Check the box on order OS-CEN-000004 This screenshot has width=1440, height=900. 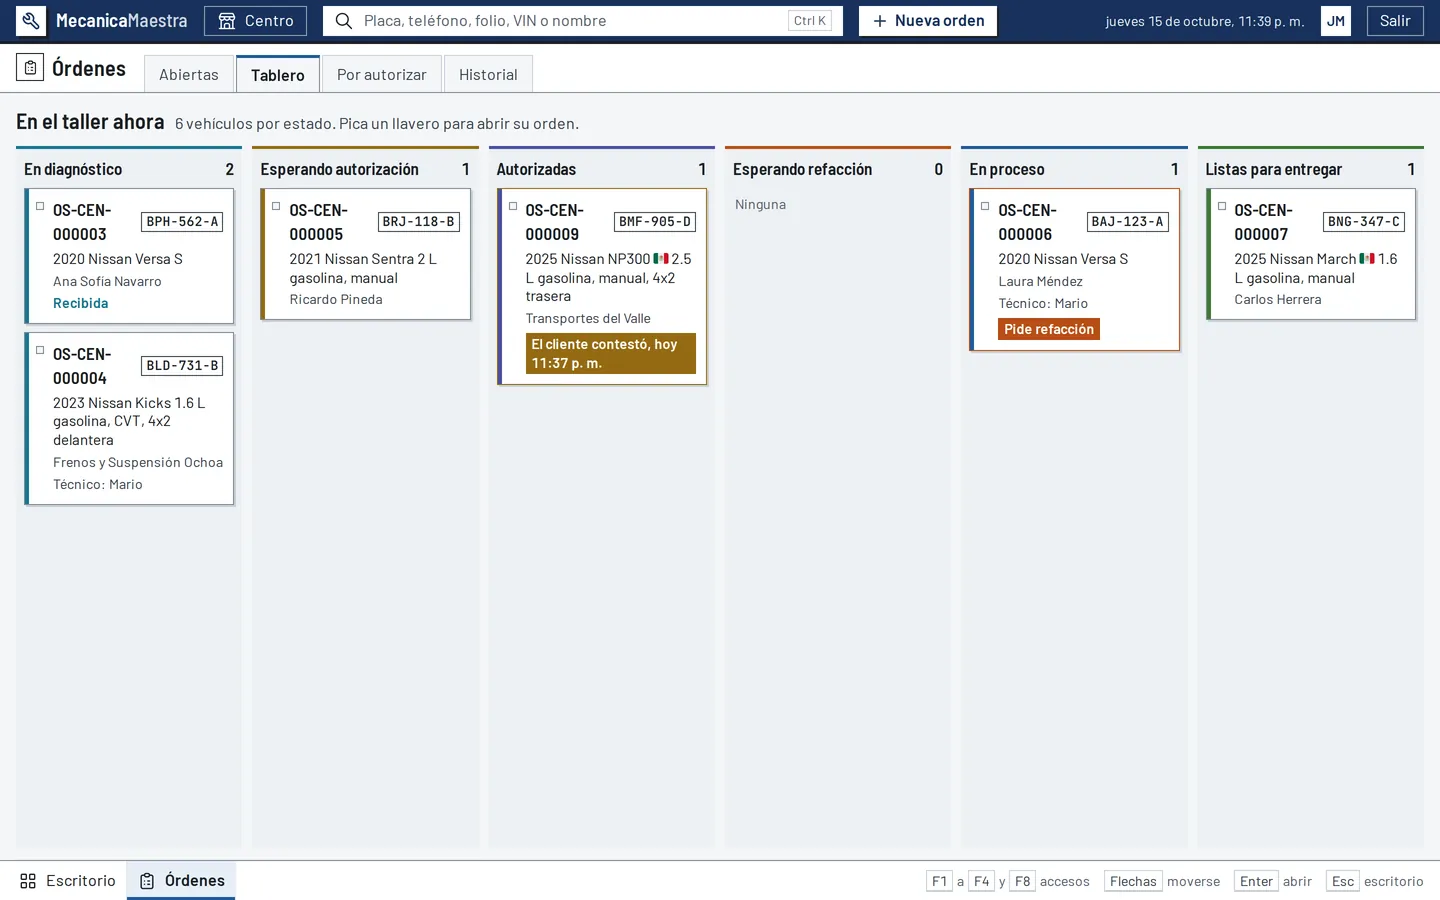point(40,350)
